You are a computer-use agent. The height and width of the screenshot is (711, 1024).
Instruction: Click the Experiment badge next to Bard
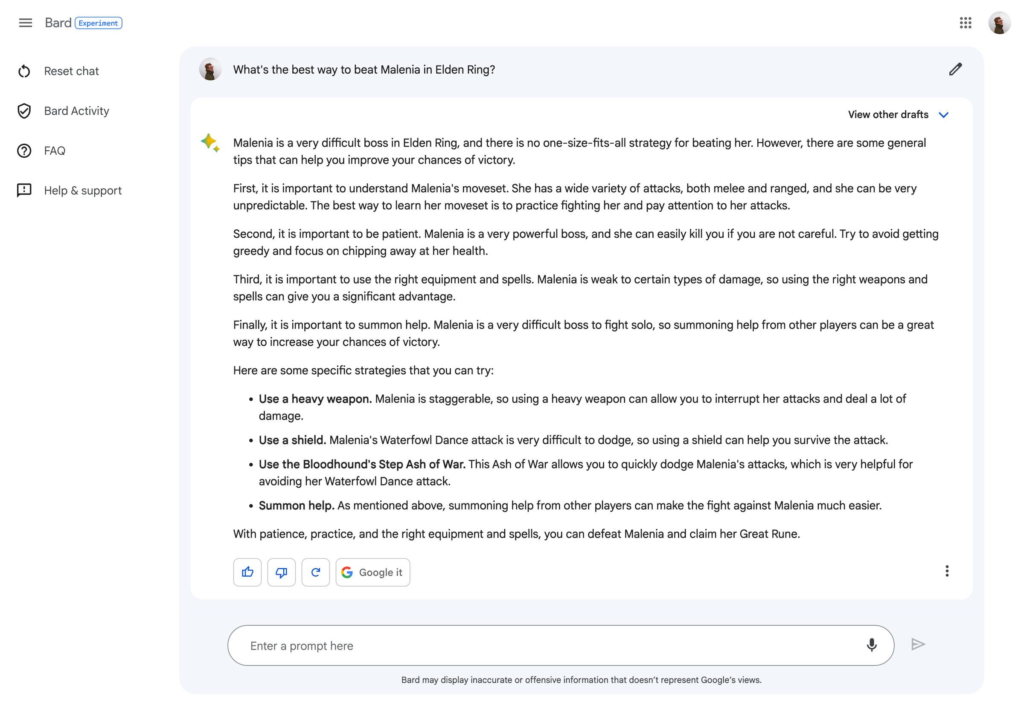[x=99, y=23]
